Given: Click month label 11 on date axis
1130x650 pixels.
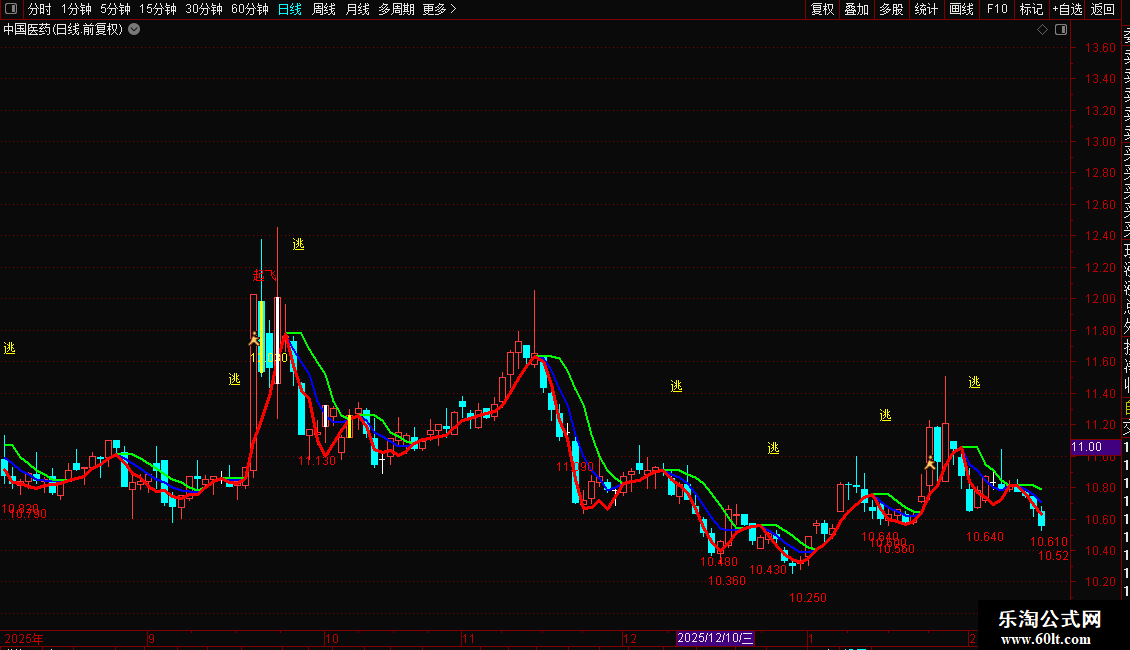Looking at the screenshot, I should 468,638.
